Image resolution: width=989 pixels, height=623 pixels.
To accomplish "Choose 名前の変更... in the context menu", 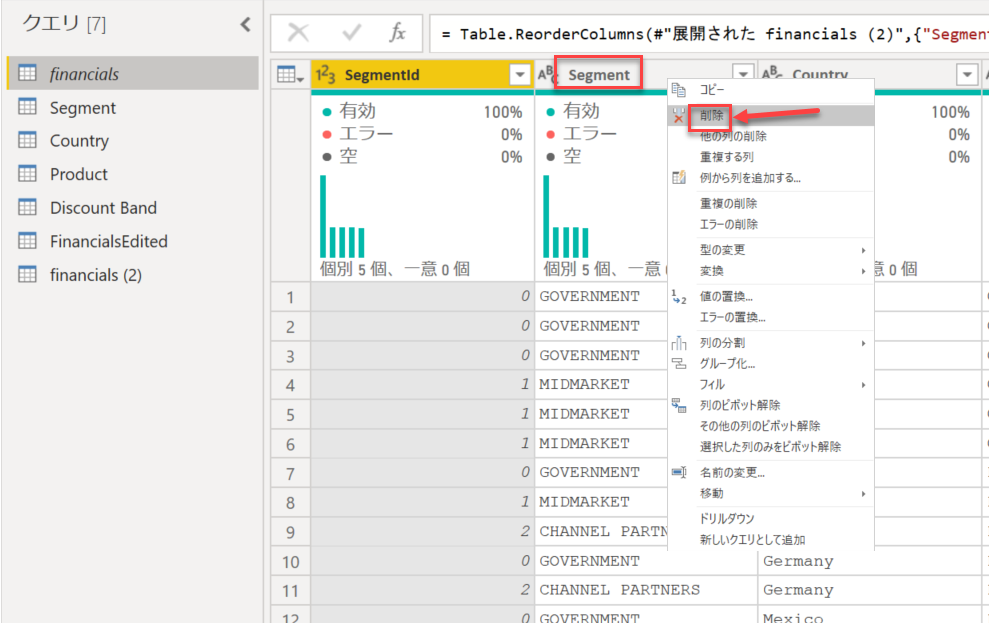I will [x=771, y=472].
